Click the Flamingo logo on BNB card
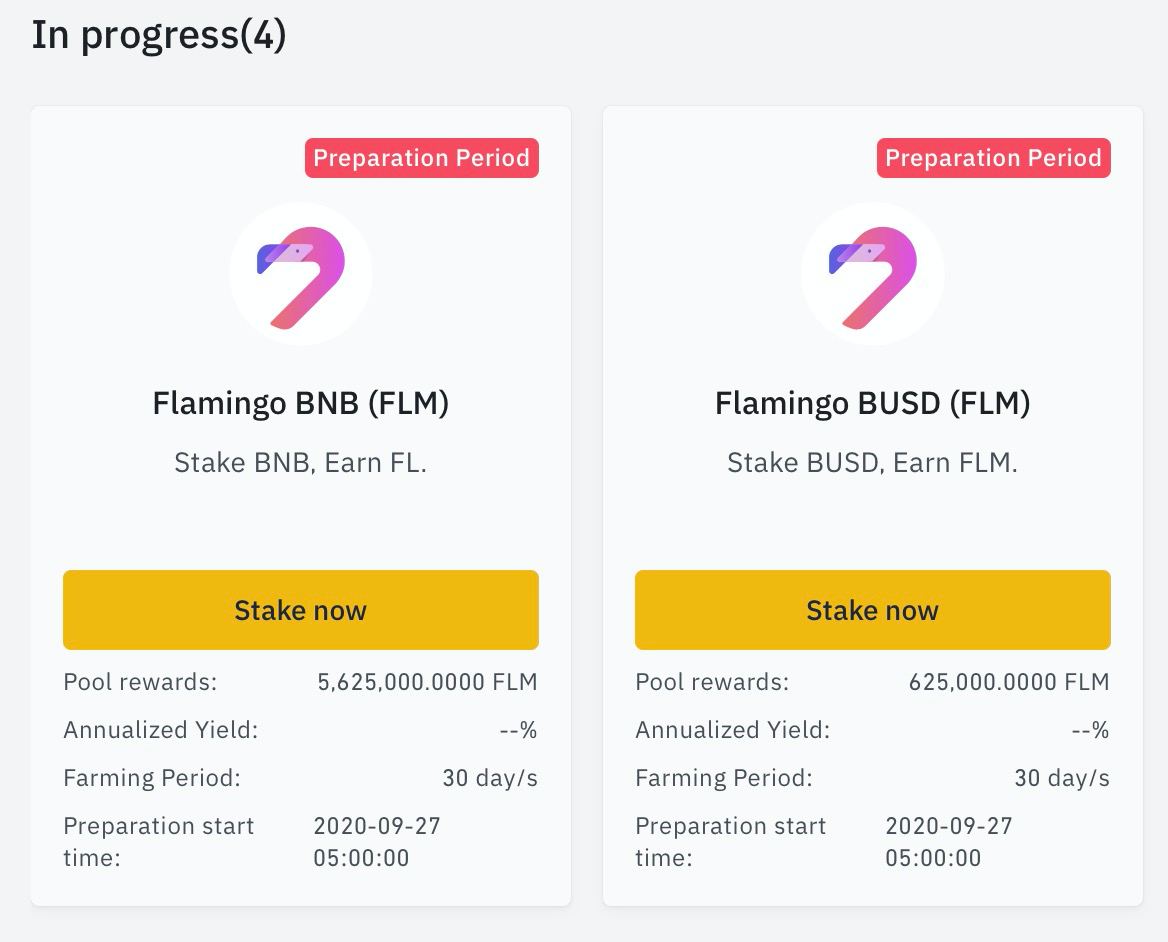 pyautogui.click(x=300, y=274)
